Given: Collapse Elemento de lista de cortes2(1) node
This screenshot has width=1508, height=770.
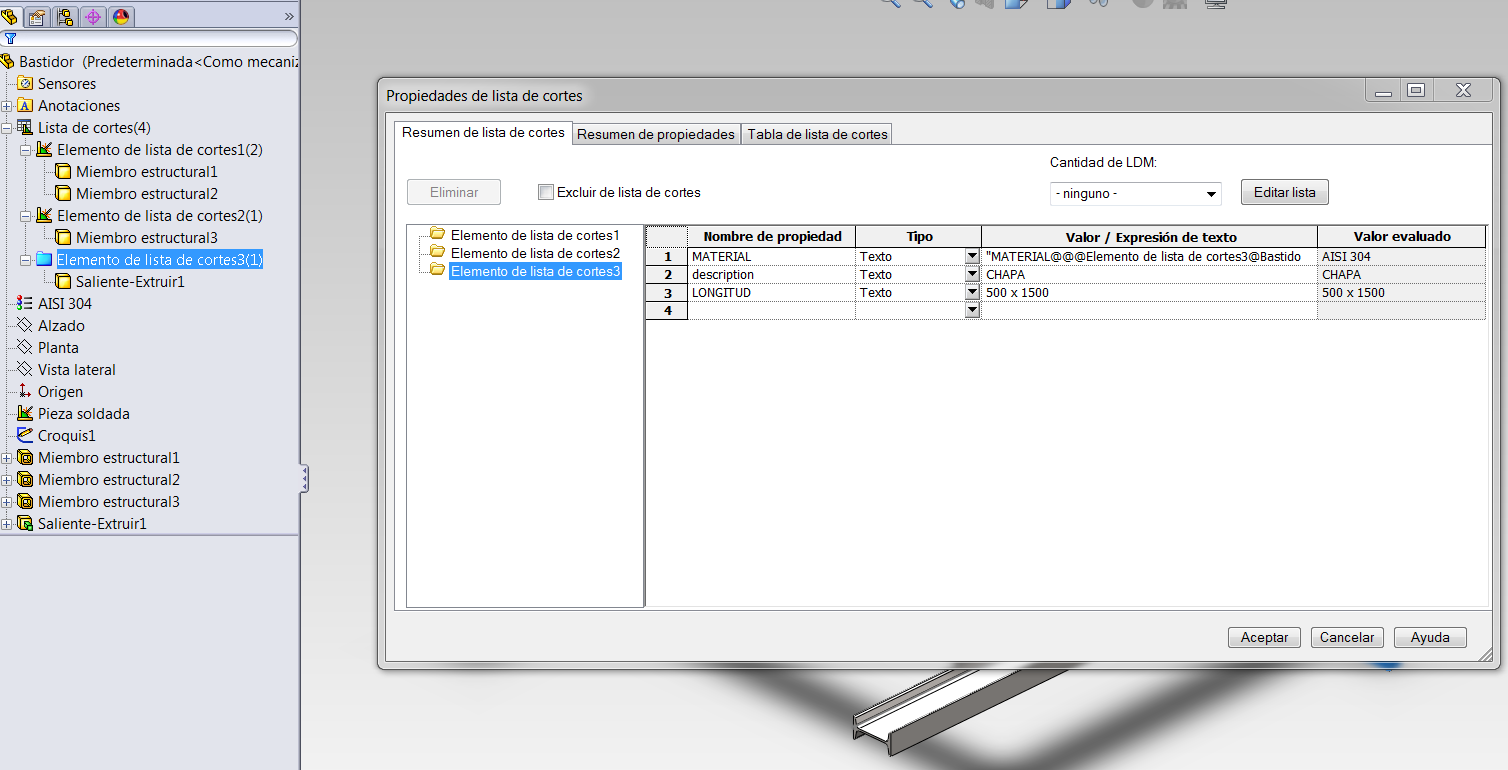Looking at the screenshot, I should 26,216.
